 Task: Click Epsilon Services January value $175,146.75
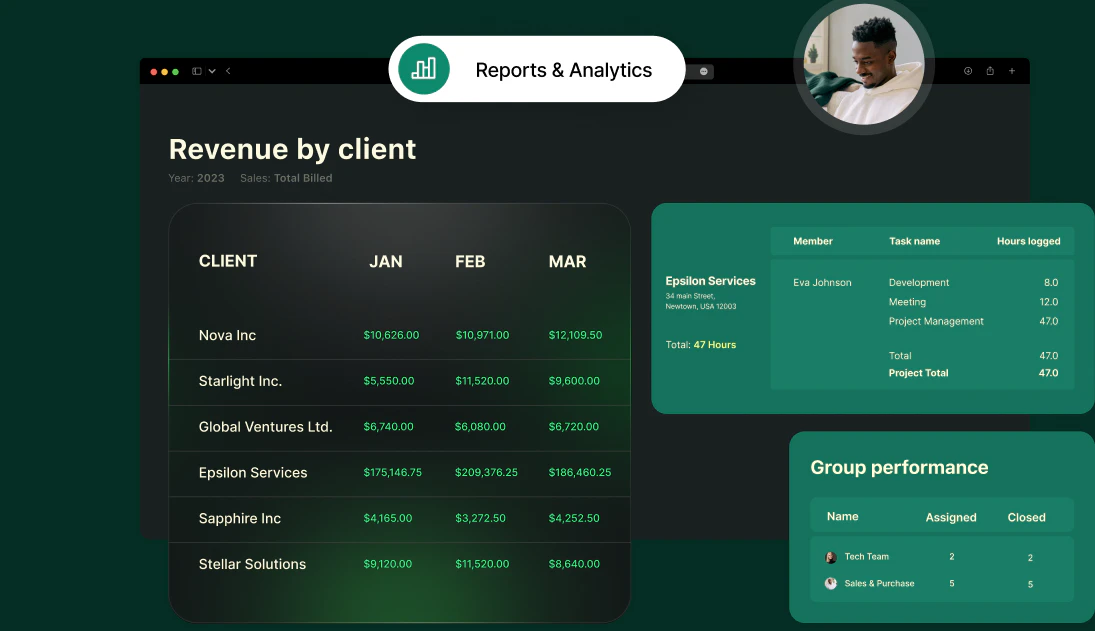click(x=392, y=473)
